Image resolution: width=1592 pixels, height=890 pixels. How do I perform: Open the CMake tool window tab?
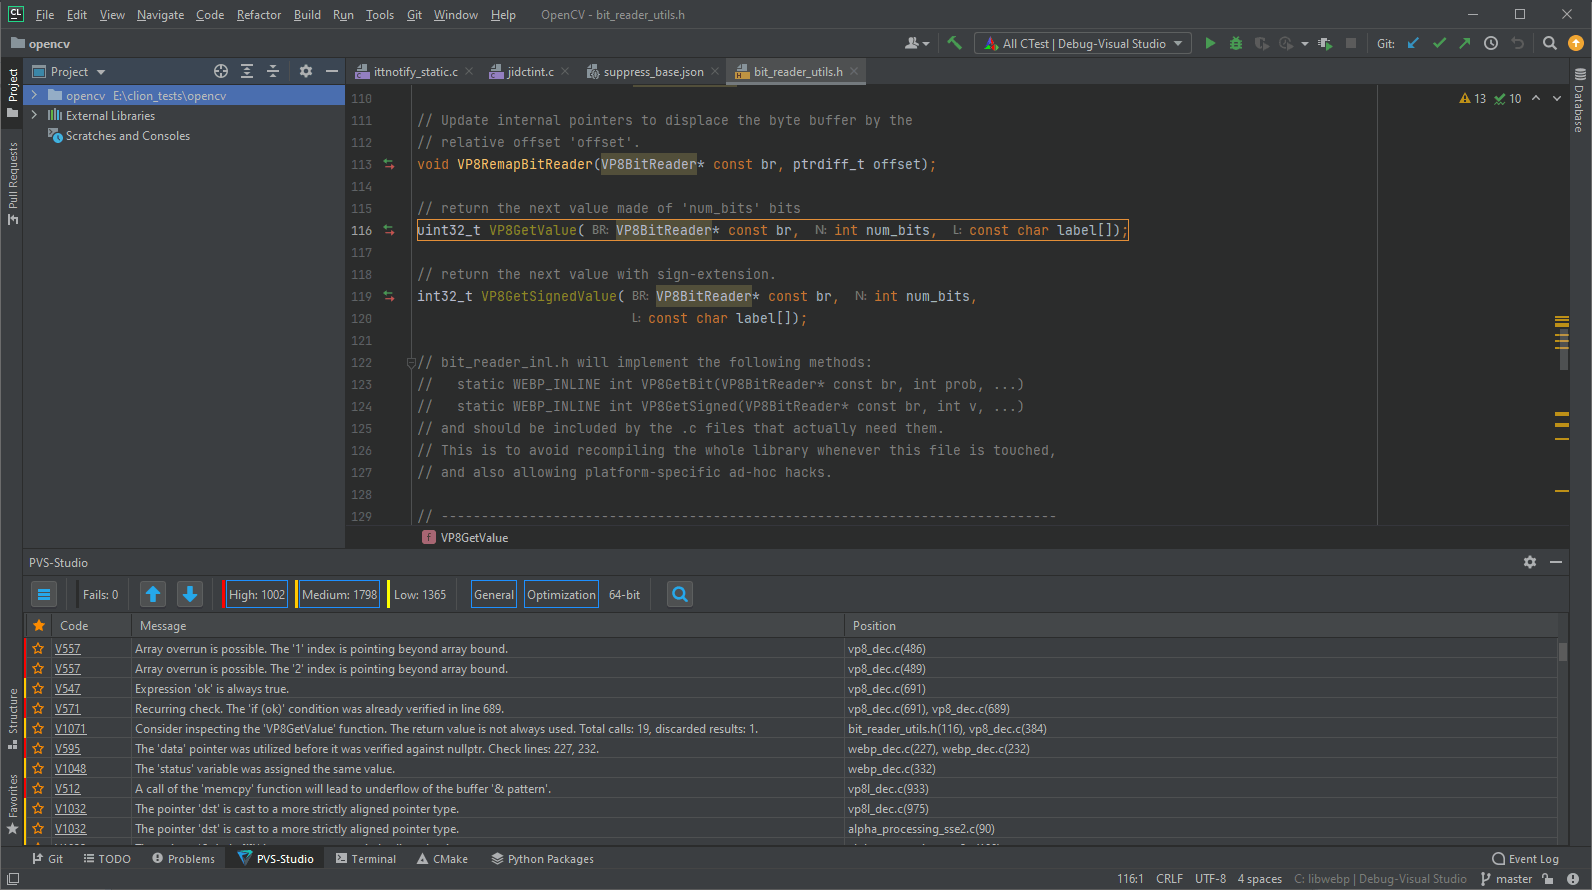click(442, 859)
